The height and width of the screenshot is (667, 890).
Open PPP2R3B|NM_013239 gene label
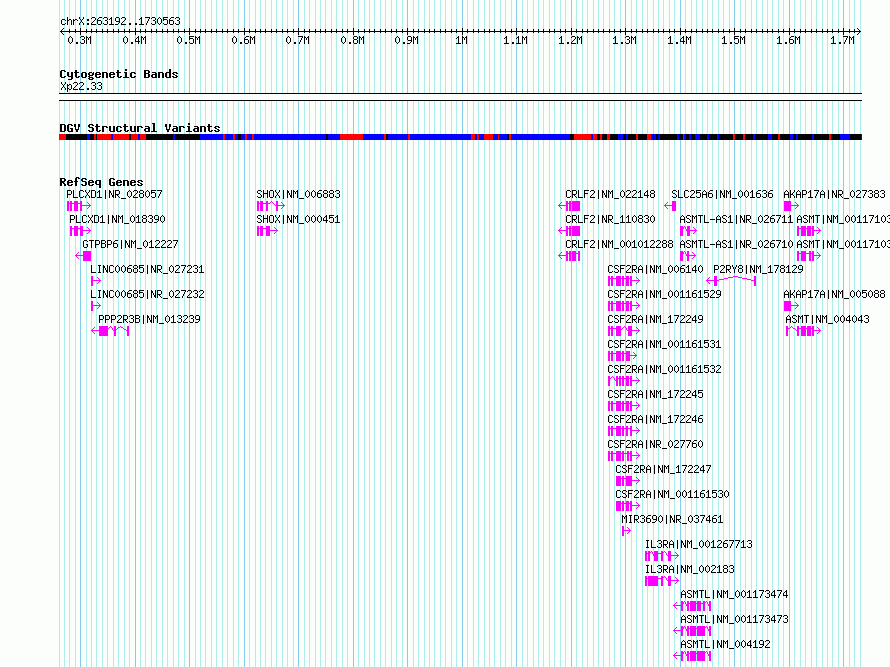click(149, 319)
